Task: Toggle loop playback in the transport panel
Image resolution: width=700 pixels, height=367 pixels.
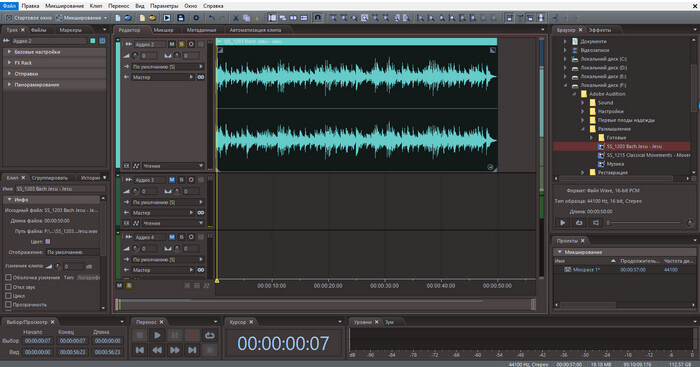Action: click(209, 335)
